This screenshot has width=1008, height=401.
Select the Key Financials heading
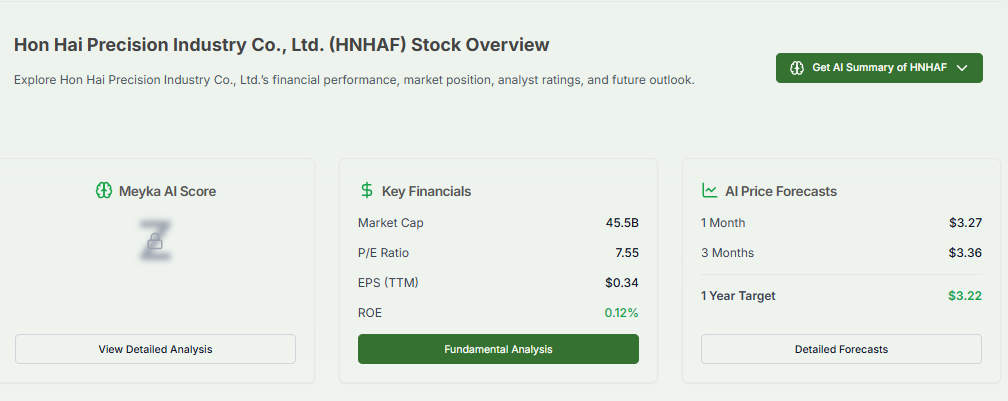click(426, 192)
